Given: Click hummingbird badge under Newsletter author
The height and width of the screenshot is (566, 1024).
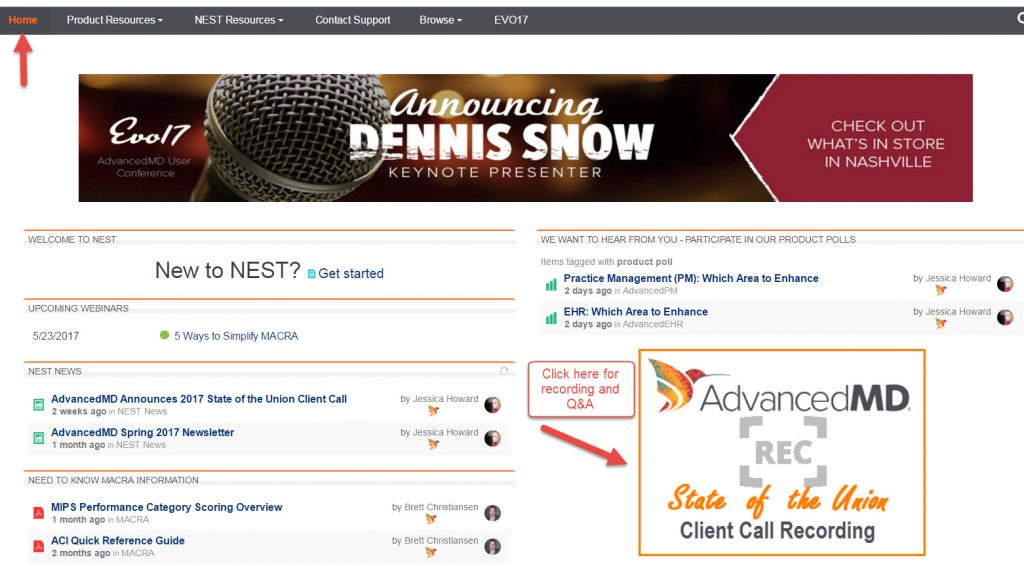Looking at the screenshot, I should (x=433, y=444).
